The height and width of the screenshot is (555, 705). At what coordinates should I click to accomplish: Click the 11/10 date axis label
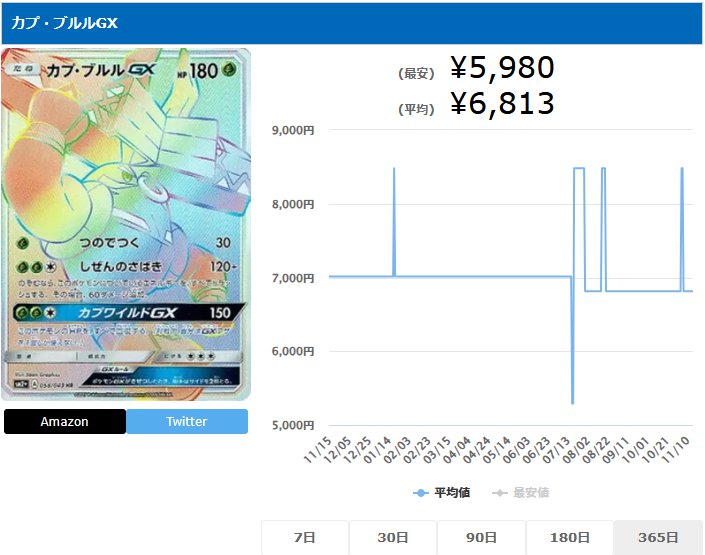click(x=676, y=449)
